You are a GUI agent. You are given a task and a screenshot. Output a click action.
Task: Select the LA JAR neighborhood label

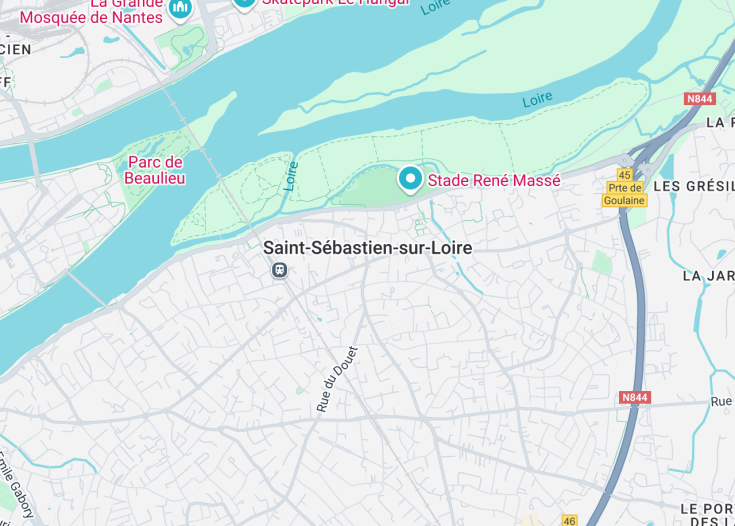point(708,276)
